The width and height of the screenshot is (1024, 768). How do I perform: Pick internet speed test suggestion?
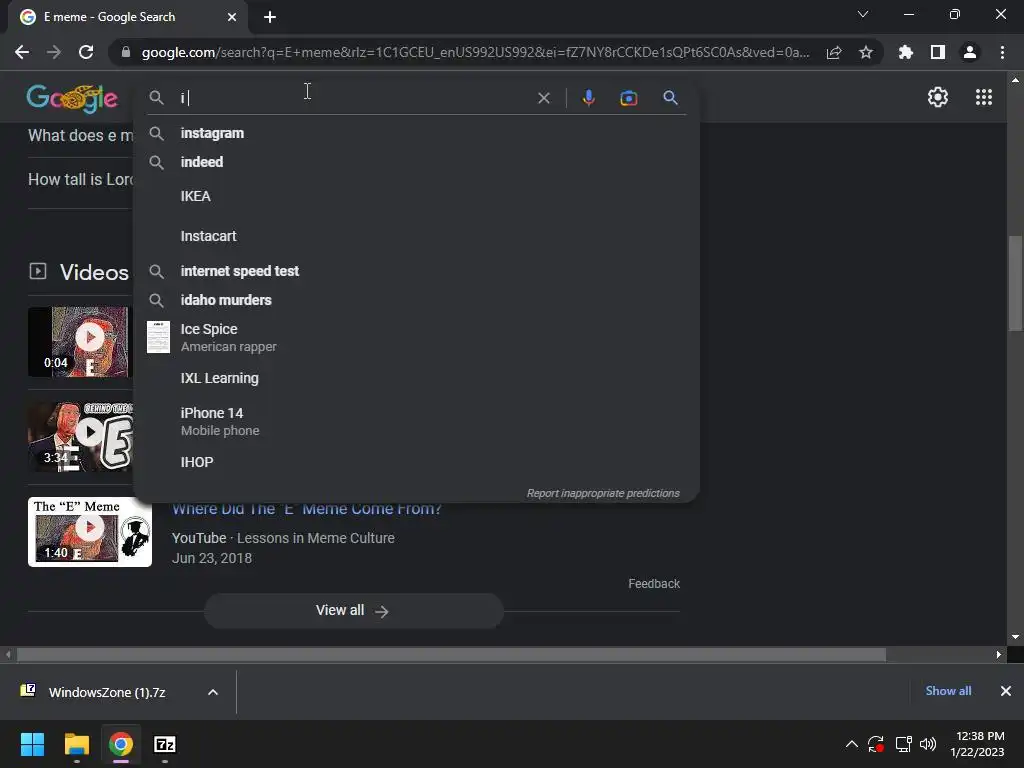417,271
